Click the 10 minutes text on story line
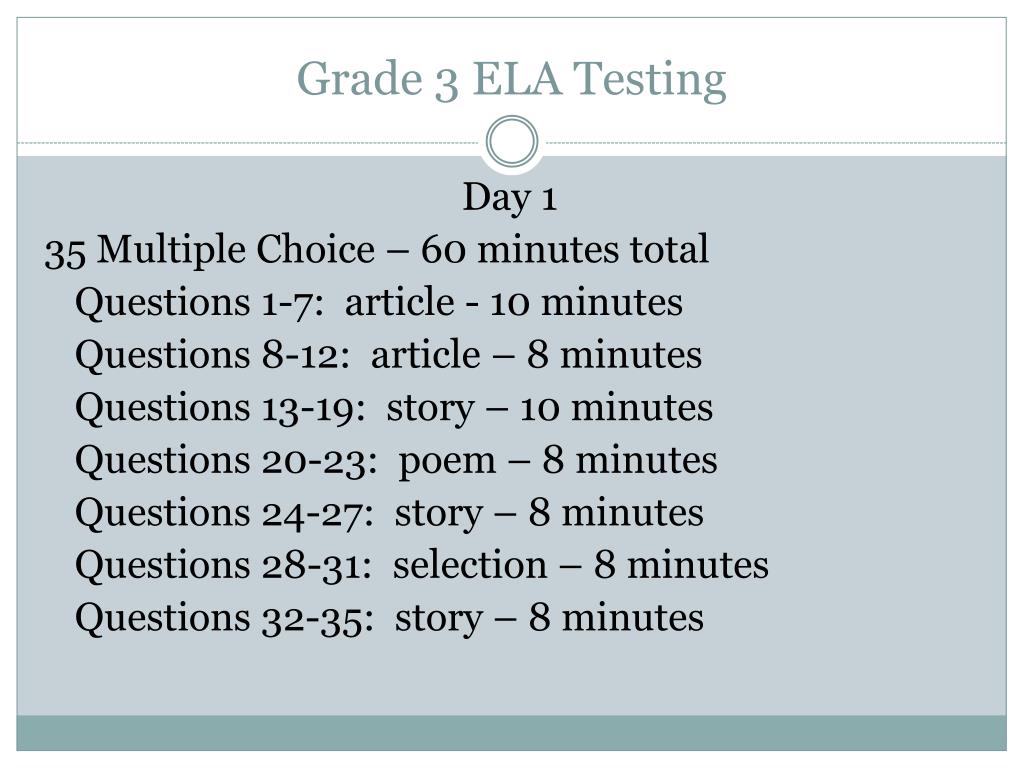Image resolution: width=1024 pixels, height=768 pixels. [616, 408]
